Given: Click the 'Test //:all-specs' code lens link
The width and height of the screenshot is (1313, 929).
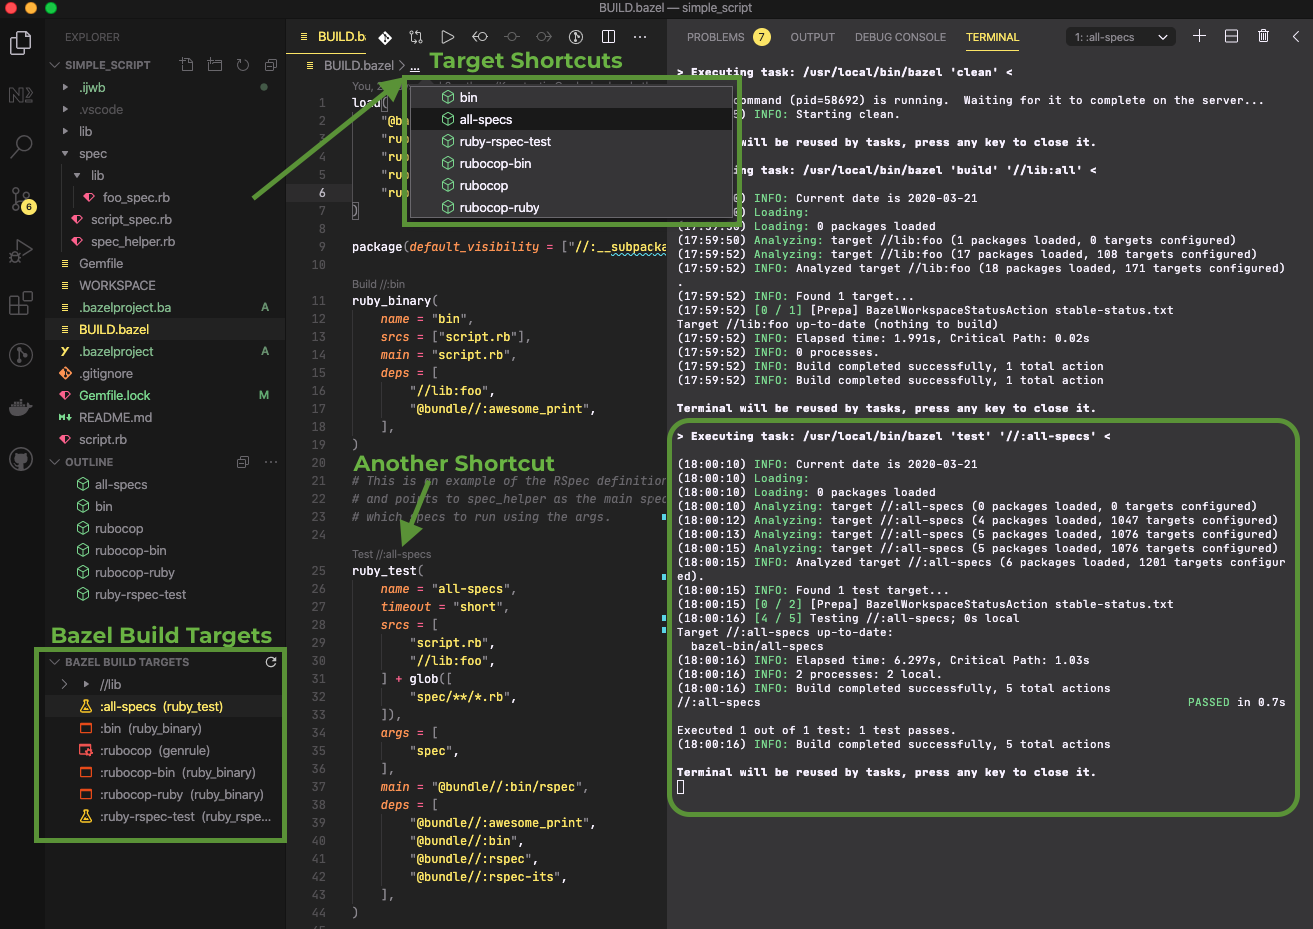Looking at the screenshot, I should [392, 554].
